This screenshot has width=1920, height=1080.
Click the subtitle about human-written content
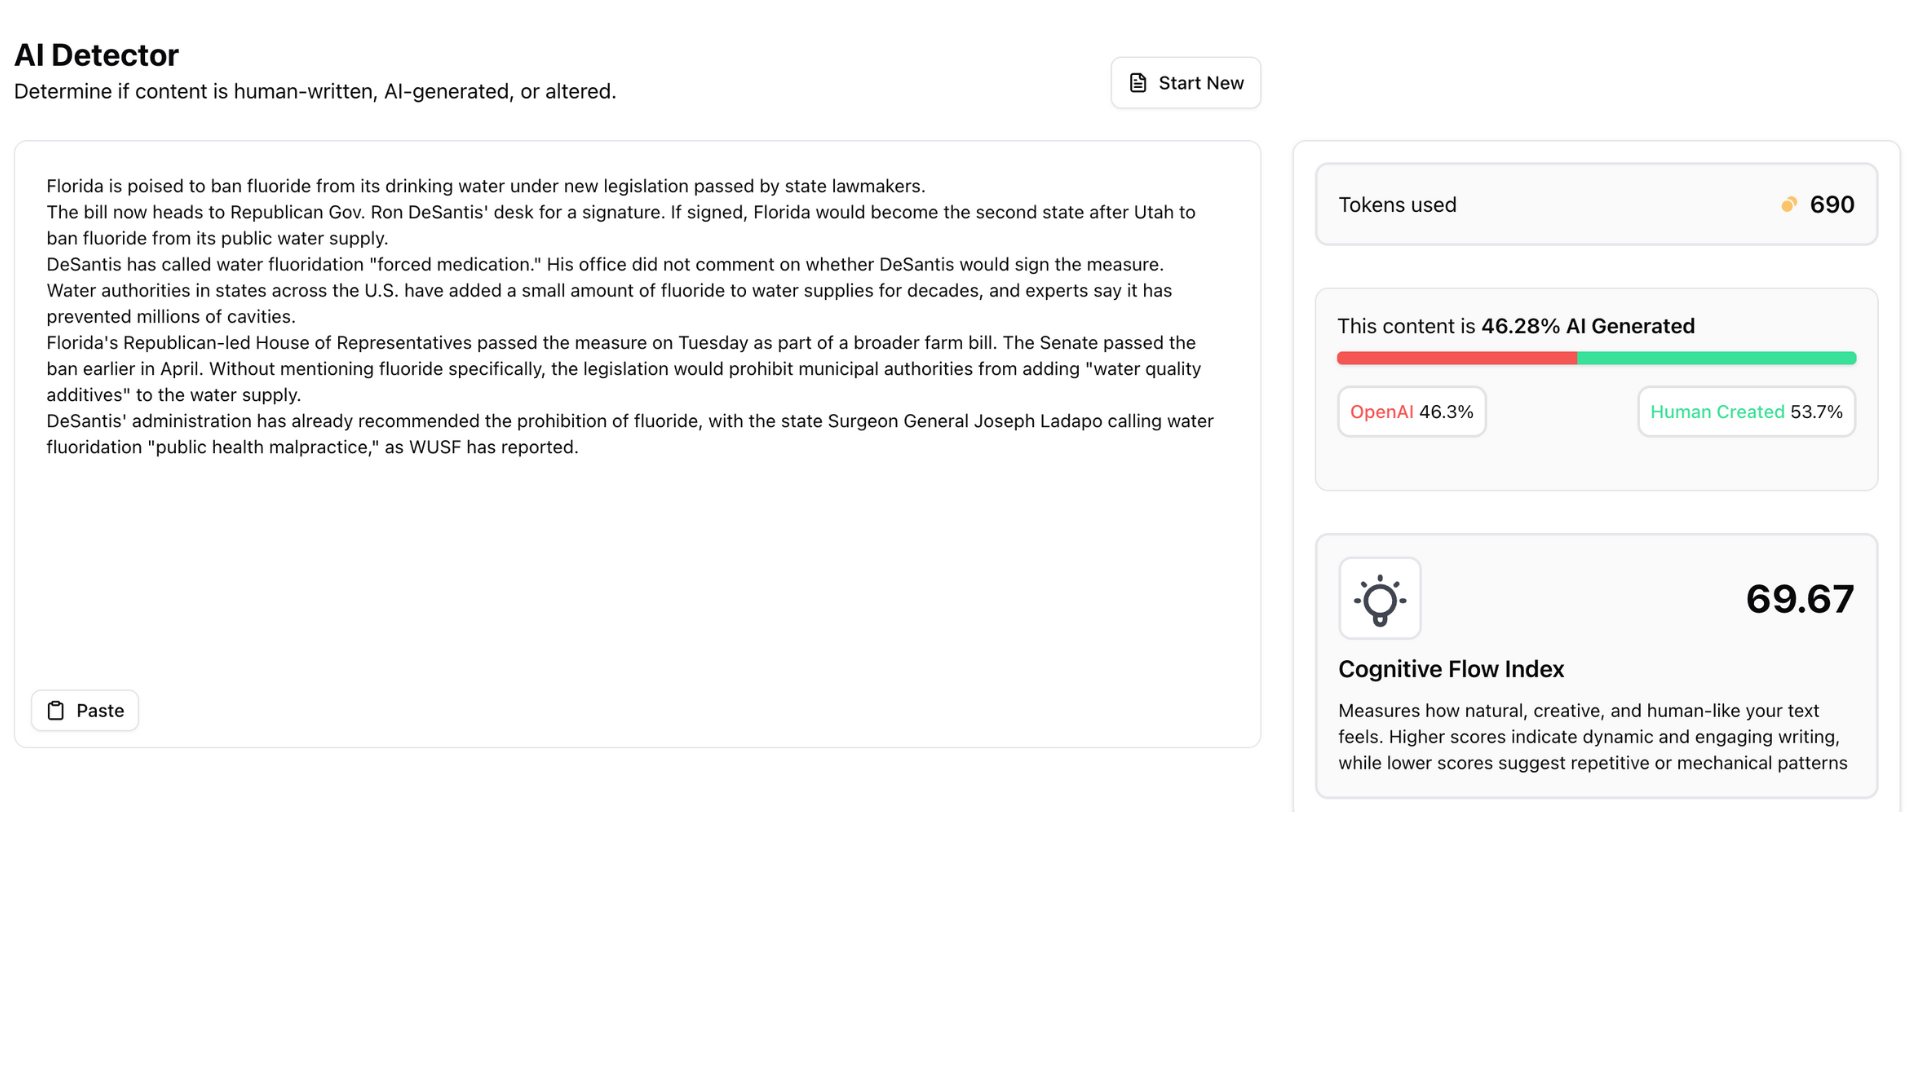315,92
